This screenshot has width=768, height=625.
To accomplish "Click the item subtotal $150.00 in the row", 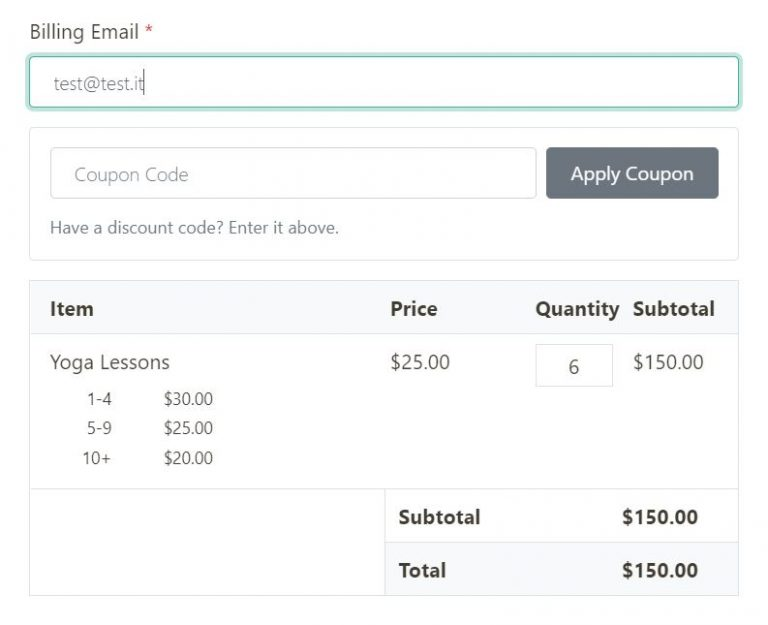I will [668, 362].
